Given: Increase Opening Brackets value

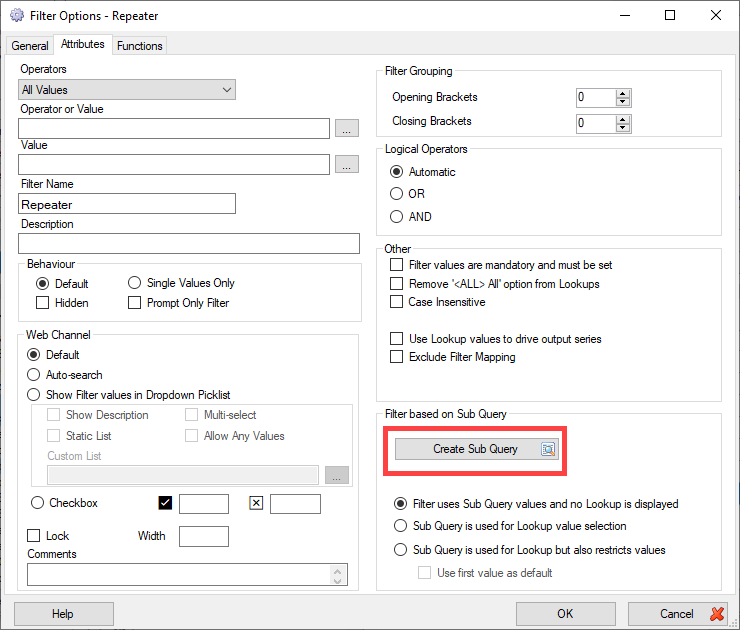Looking at the screenshot, I should point(623,93).
